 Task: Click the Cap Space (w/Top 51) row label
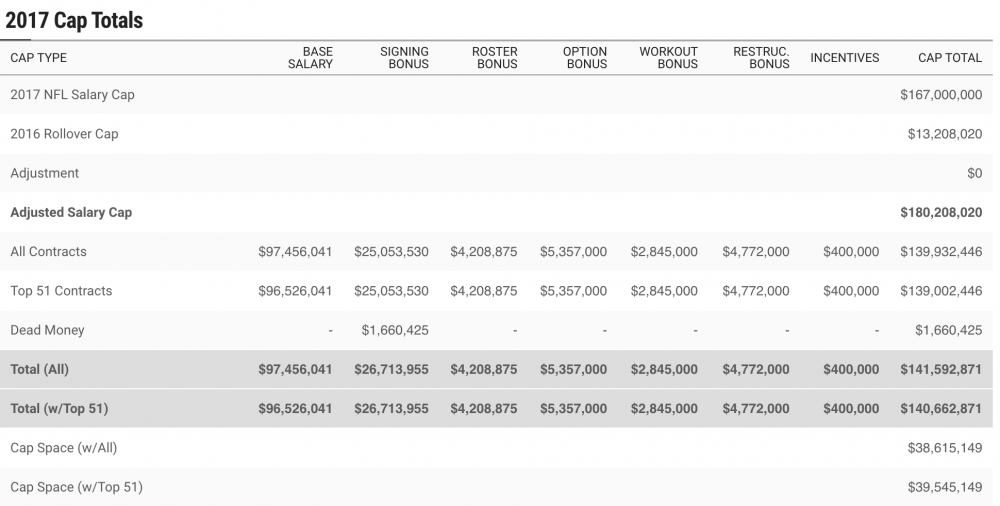pyautogui.click(x=77, y=487)
